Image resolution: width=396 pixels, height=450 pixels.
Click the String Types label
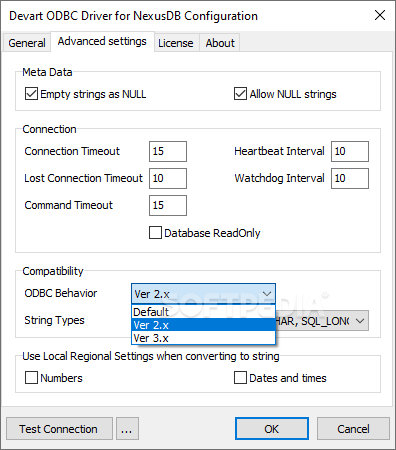pyautogui.click(x=54, y=320)
